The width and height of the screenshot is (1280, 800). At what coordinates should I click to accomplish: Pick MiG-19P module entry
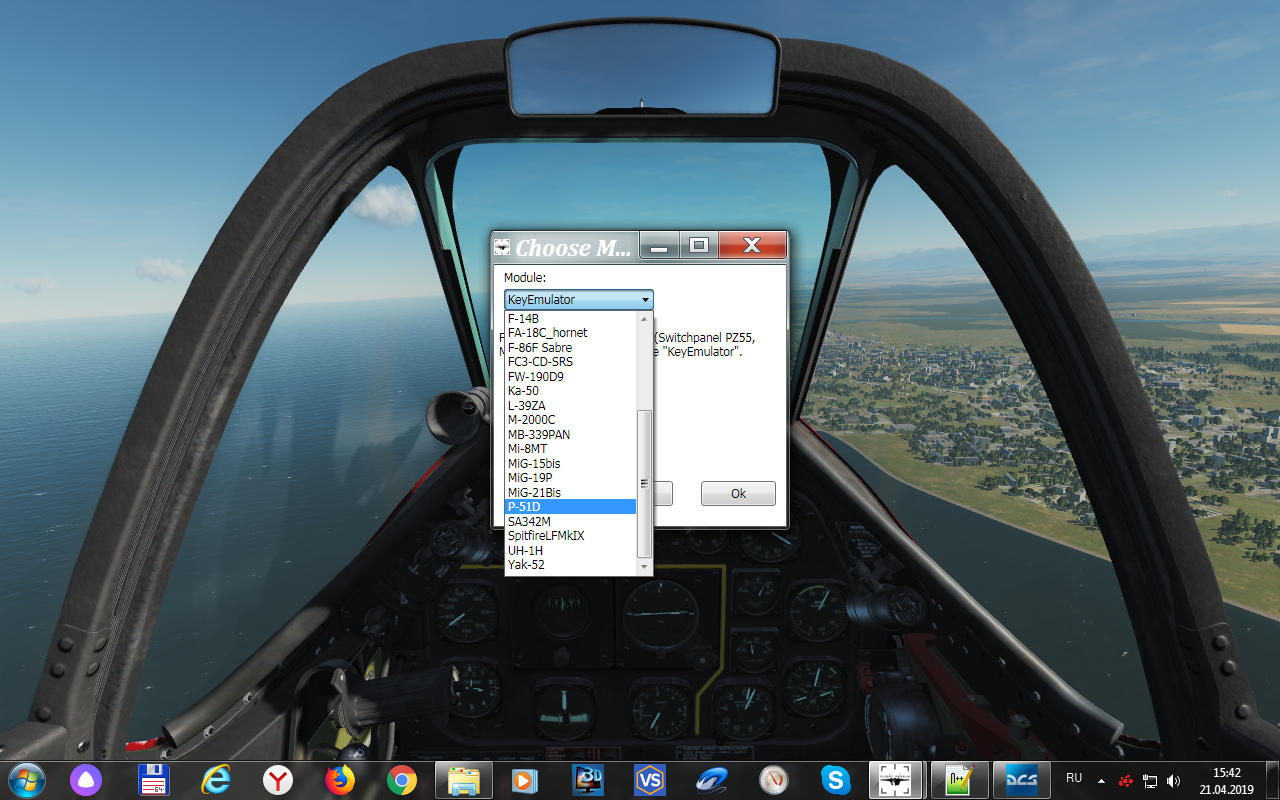pos(570,478)
